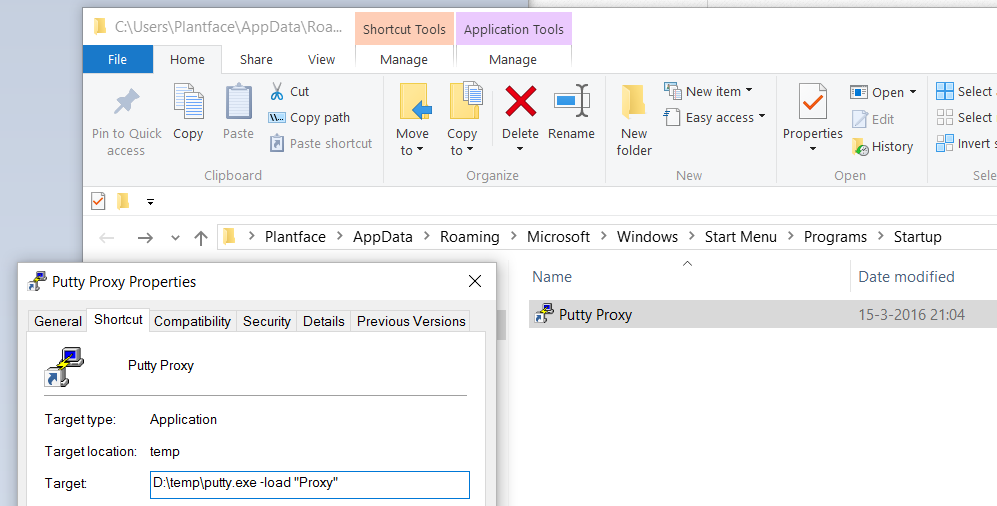The image size is (997, 506).
Task: Close the Putty Proxy Properties dialog
Action: [475, 282]
